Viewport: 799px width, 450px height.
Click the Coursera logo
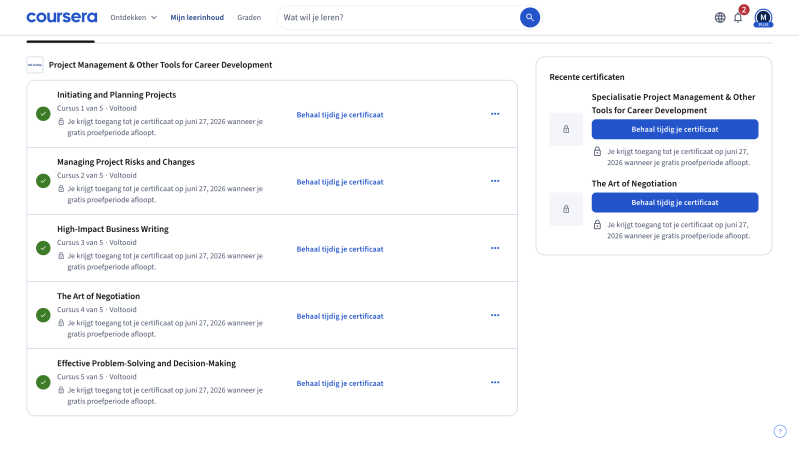62,17
